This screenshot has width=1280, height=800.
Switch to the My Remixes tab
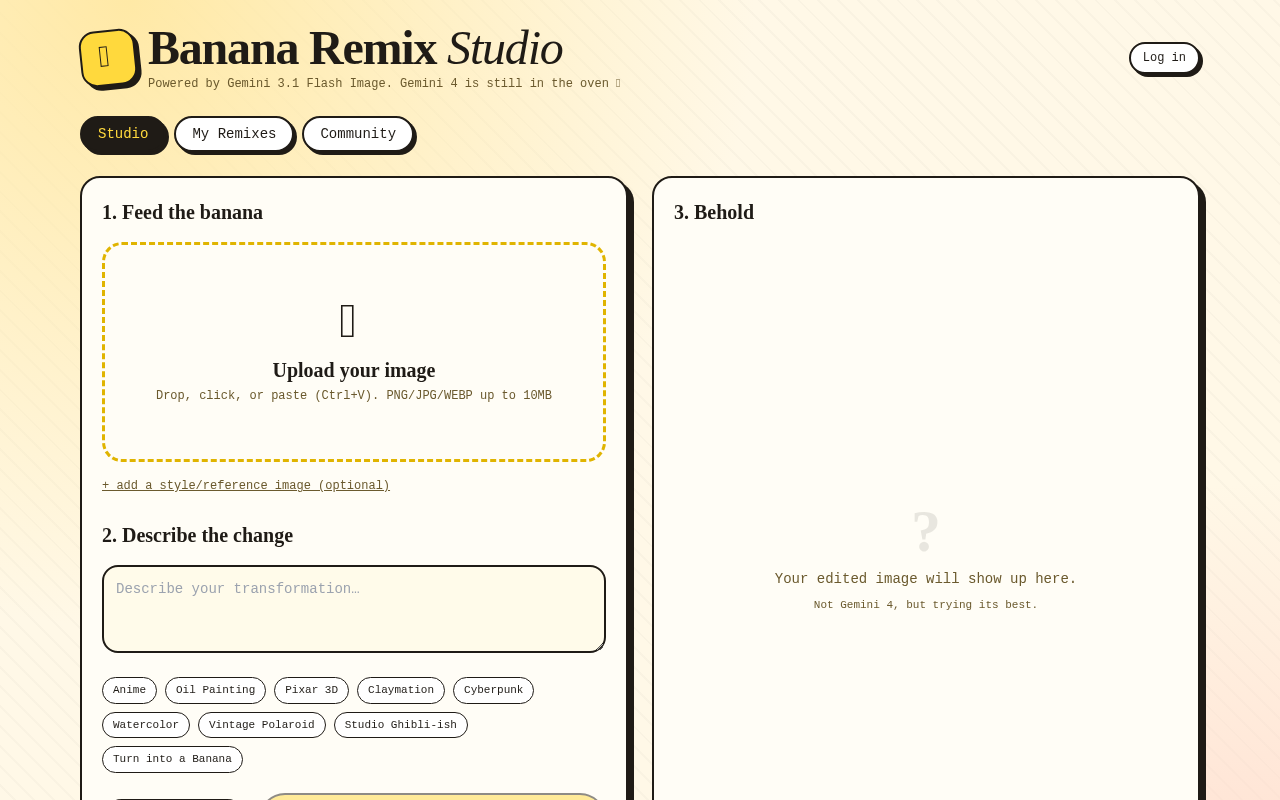234,134
